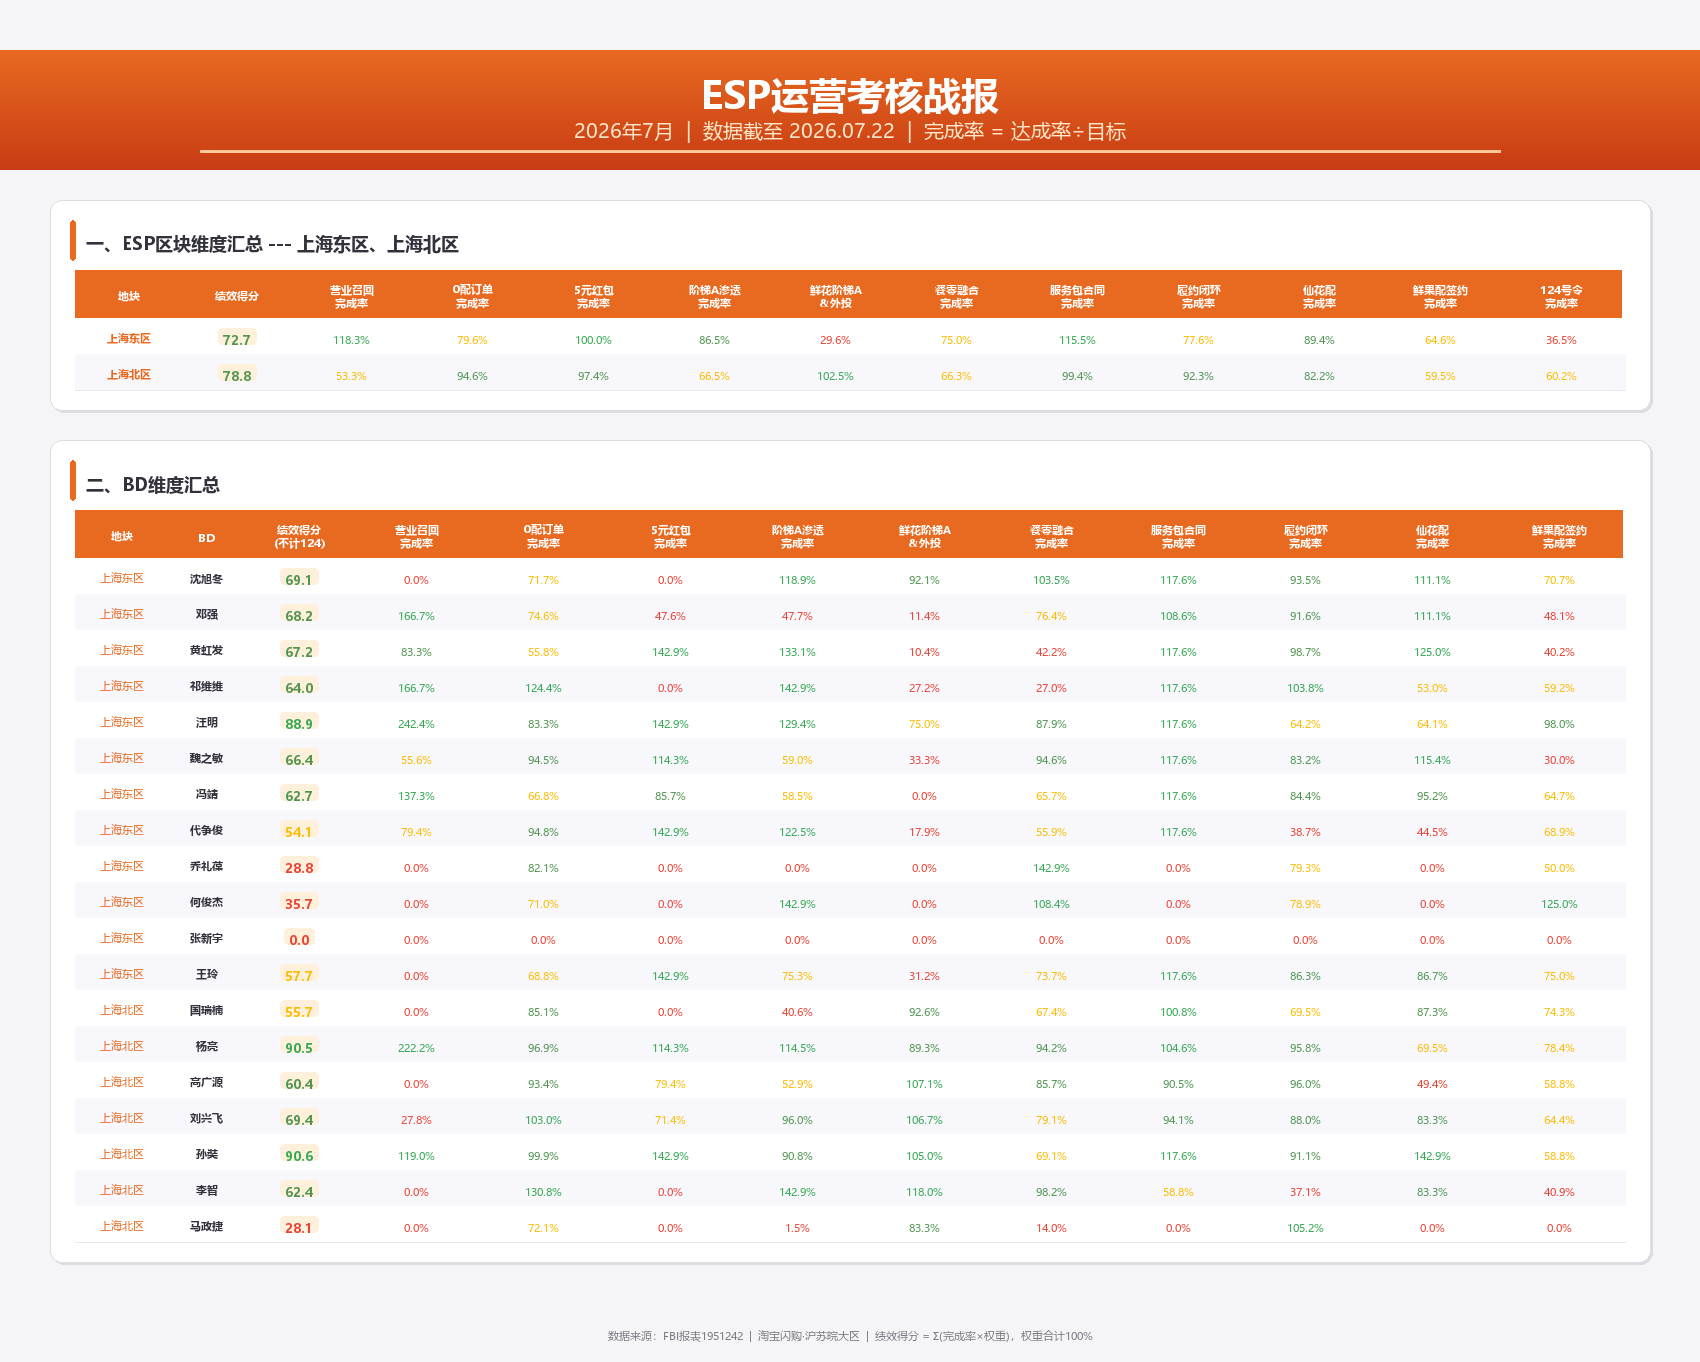Click the 98.0% value in 汪明 row
The image size is (1700, 1362).
click(1559, 724)
